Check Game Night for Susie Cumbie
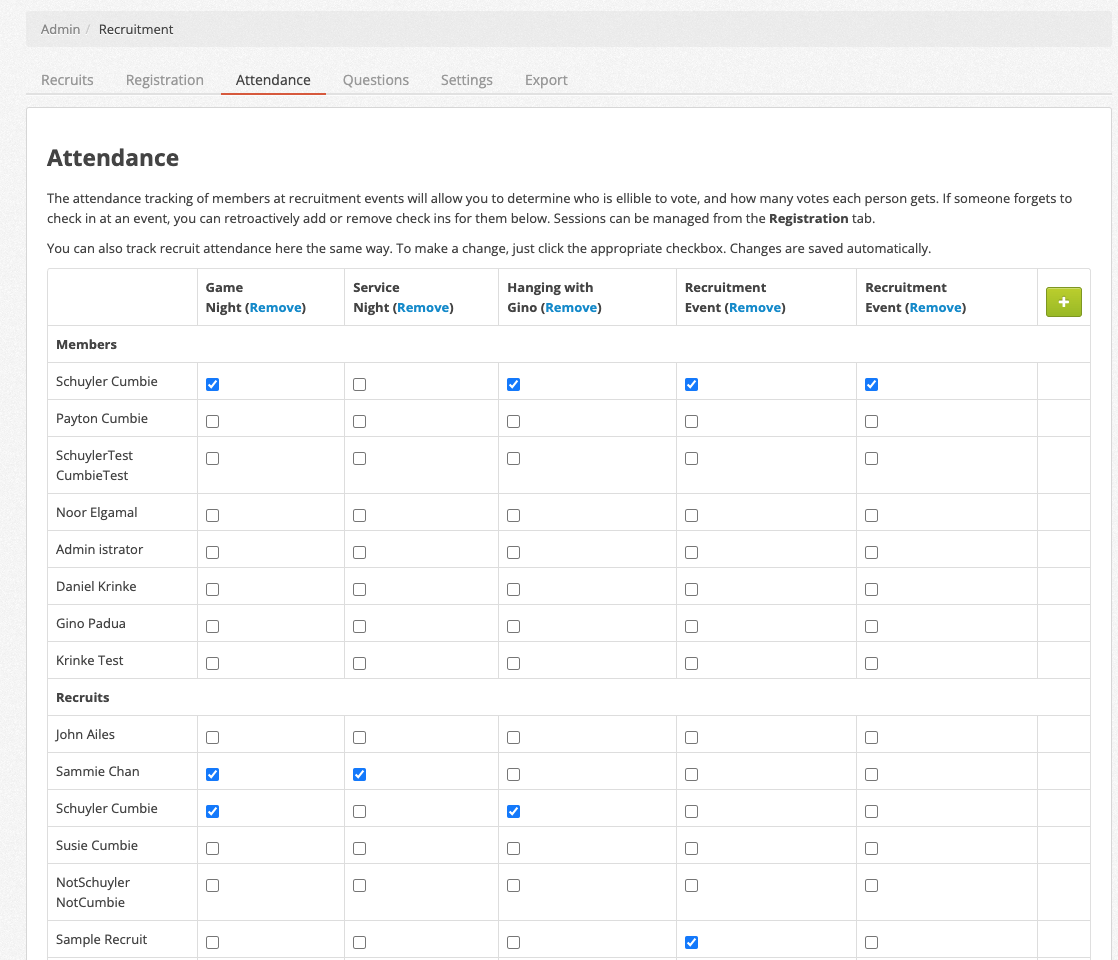The height and width of the screenshot is (960, 1118). [x=212, y=849]
